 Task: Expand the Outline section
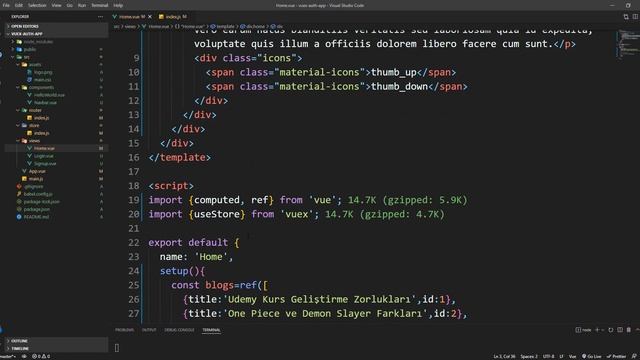pyautogui.click(x=57, y=341)
